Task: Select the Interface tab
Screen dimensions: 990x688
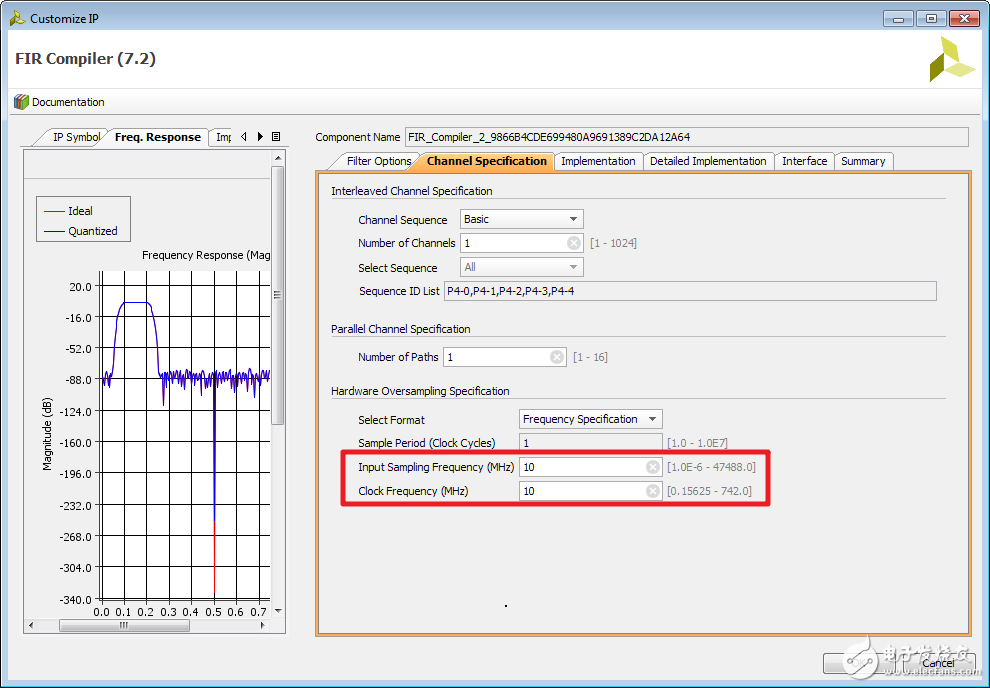Action: click(804, 161)
